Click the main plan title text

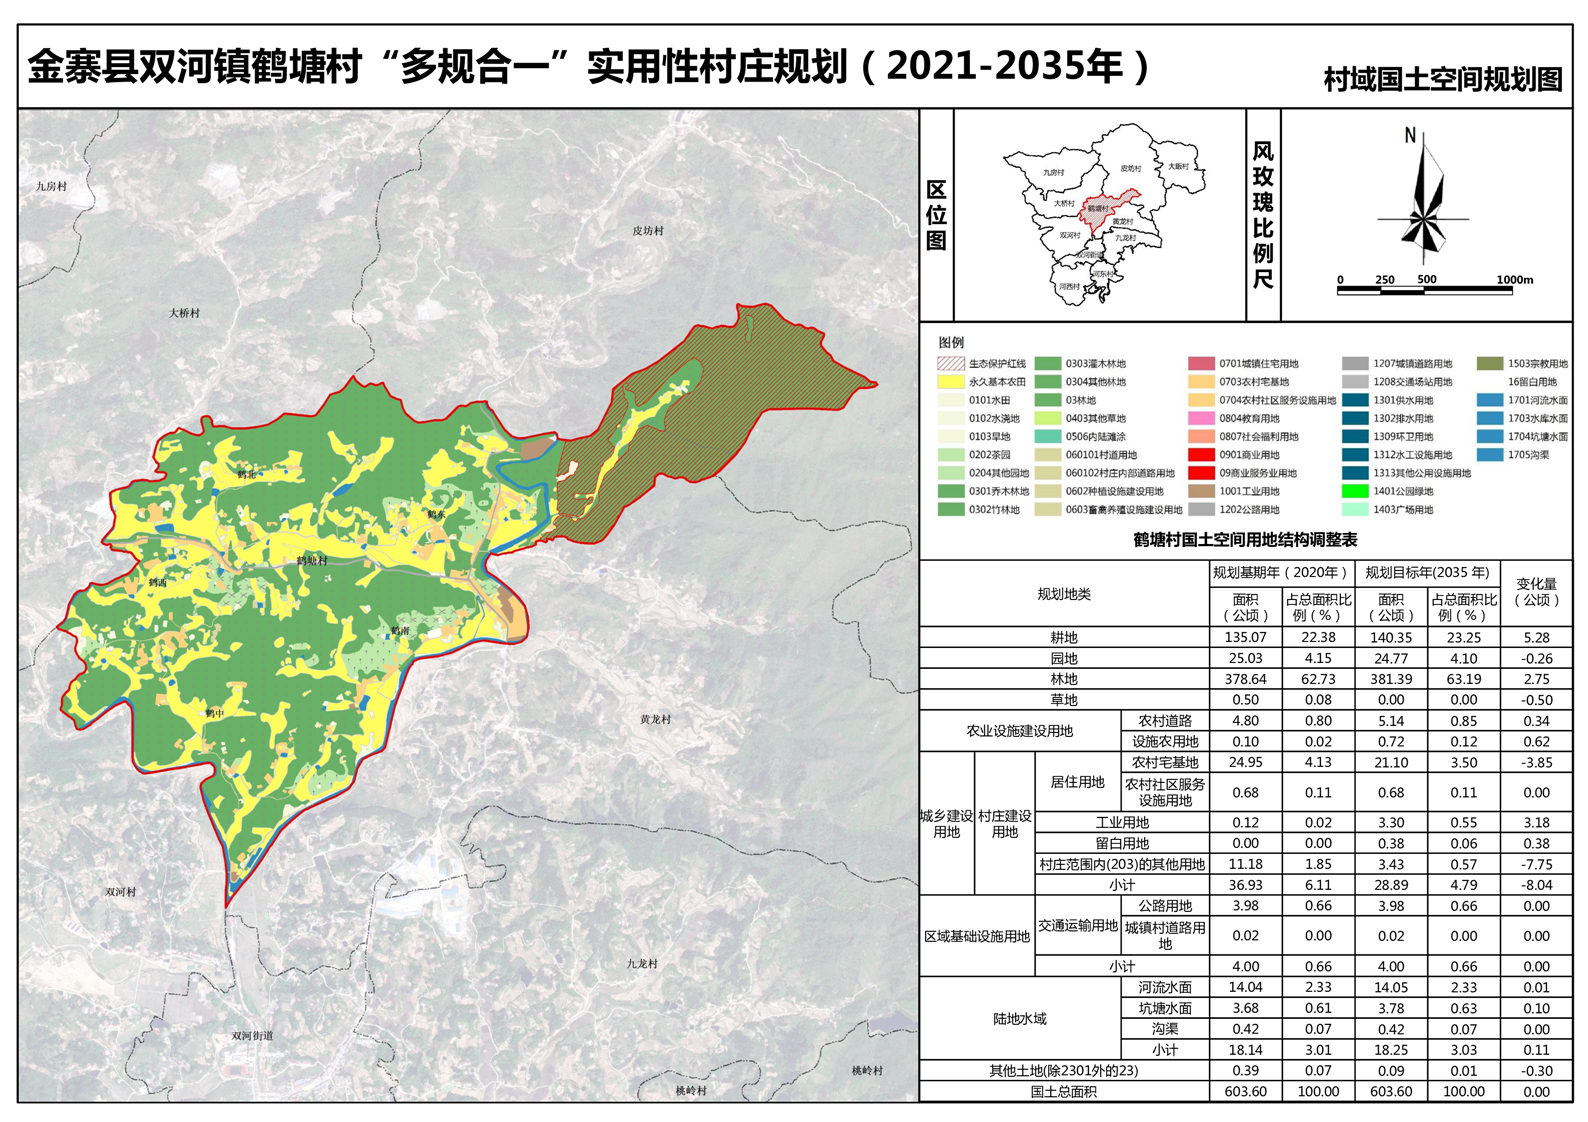click(x=588, y=67)
